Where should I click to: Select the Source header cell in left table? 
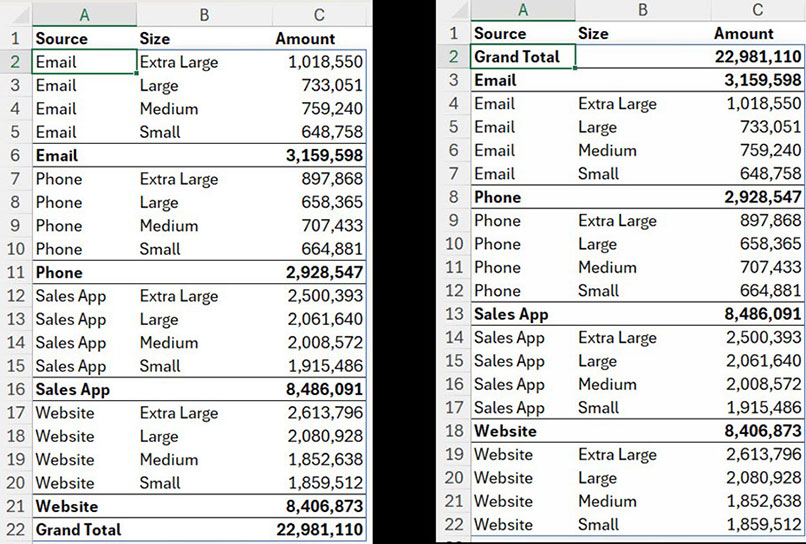(x=61, y=39)
